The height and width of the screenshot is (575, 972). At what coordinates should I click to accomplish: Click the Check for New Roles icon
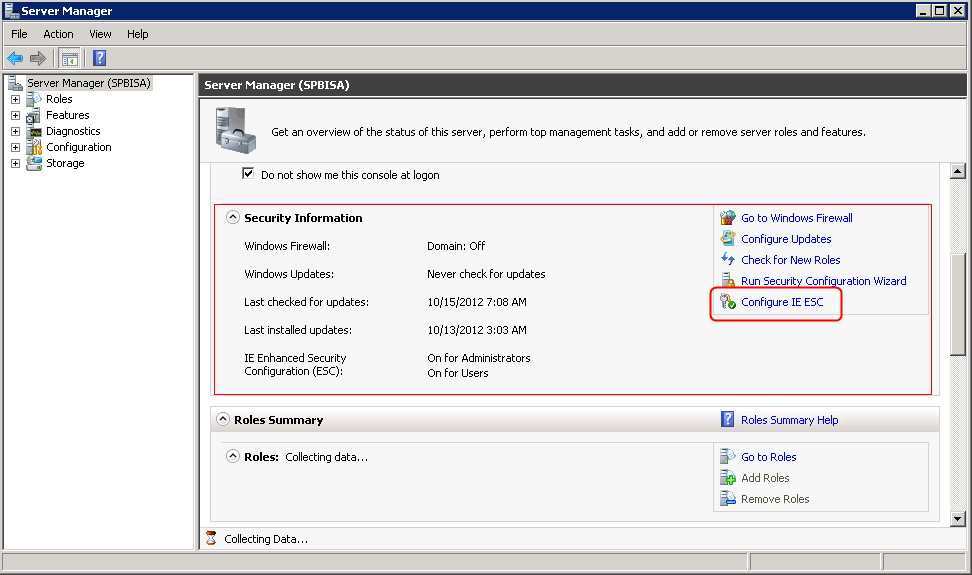tap(728, 260)
